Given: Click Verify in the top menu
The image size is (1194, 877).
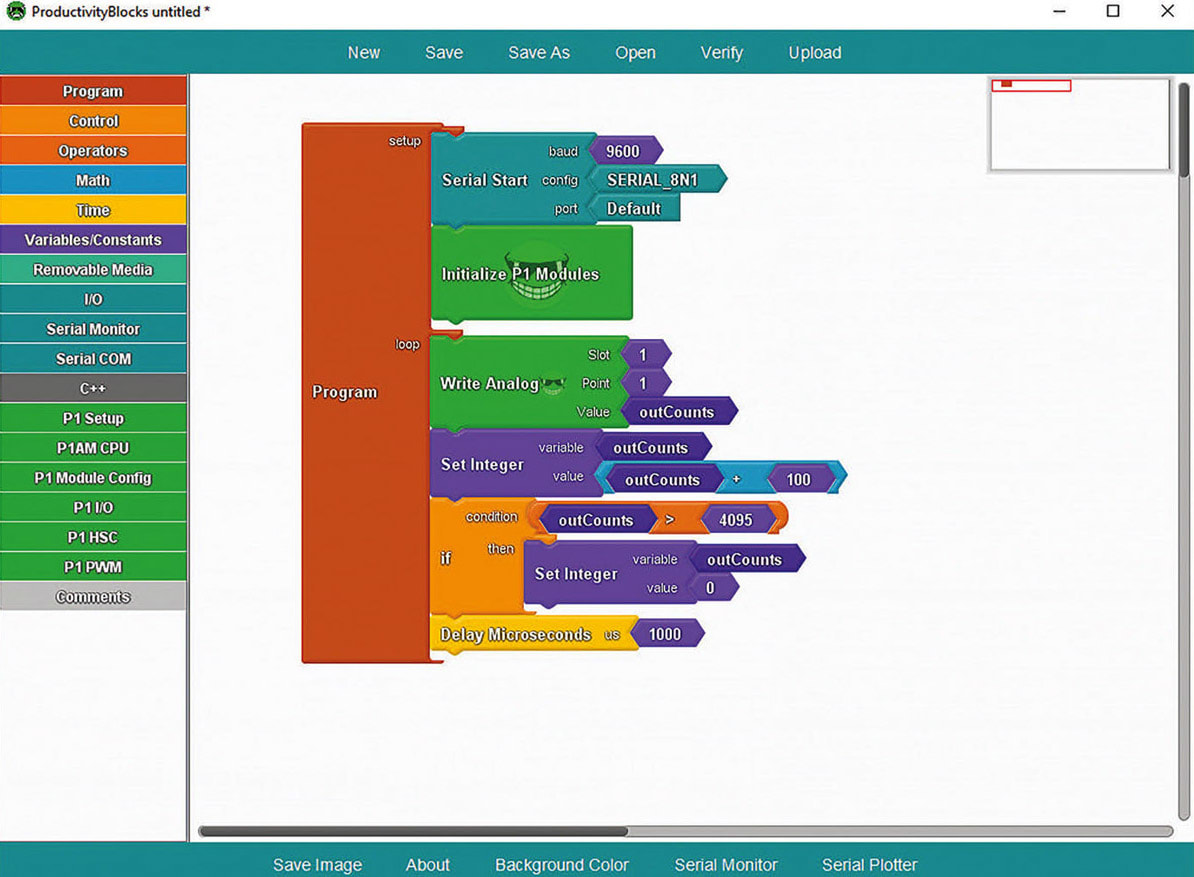Looking at the screenshot, I should 721,53.
